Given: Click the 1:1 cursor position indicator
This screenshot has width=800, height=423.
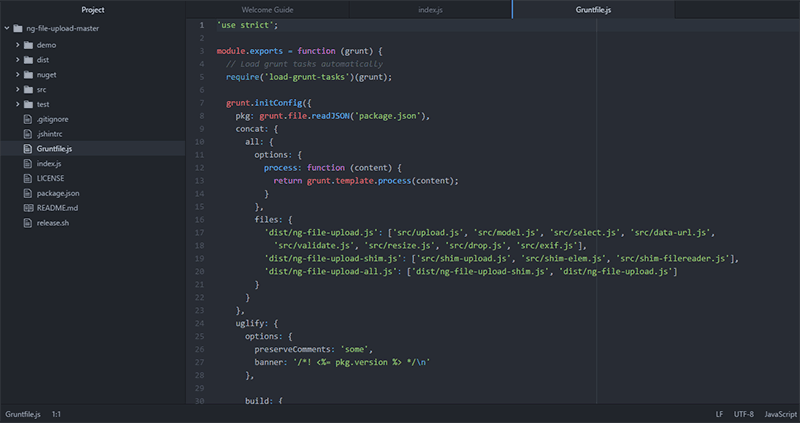Looking at the screenshot, I should click(56, 414).
